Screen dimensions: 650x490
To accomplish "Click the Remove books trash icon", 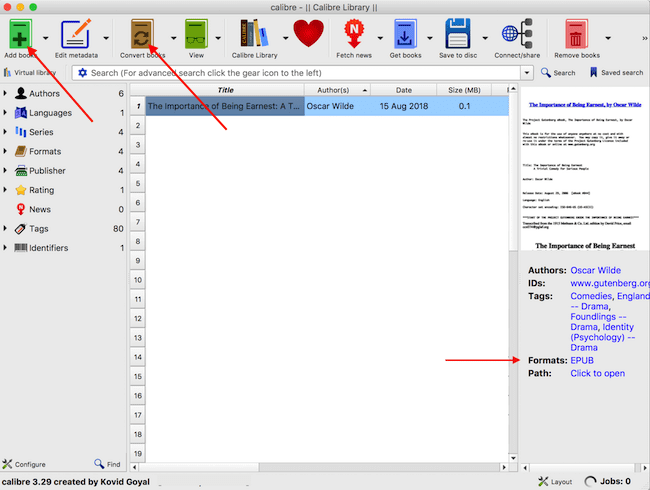I will [577, 34].
